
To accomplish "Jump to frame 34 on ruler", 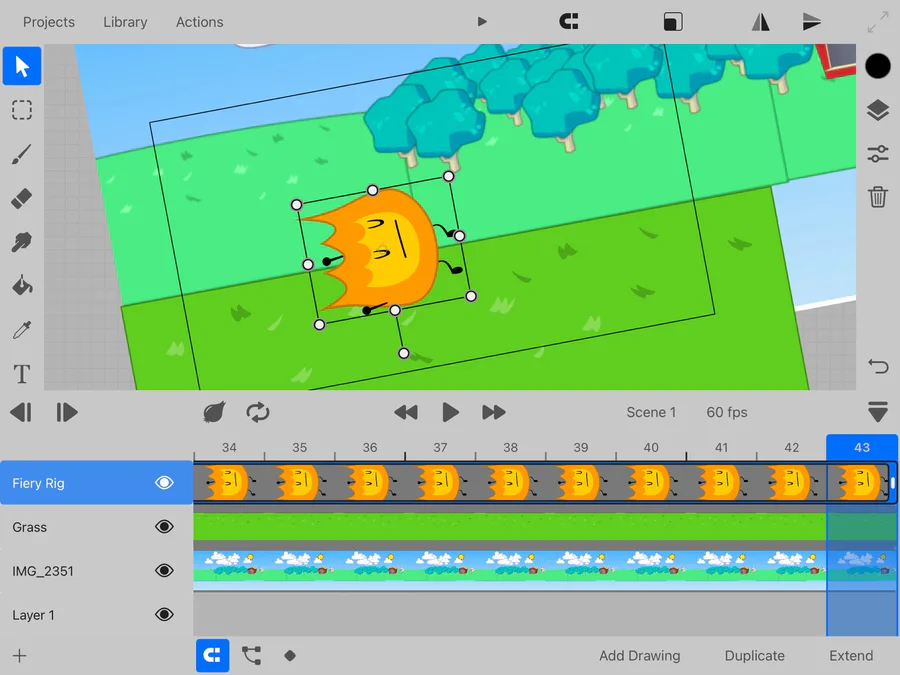I will [x=229, y=447].
